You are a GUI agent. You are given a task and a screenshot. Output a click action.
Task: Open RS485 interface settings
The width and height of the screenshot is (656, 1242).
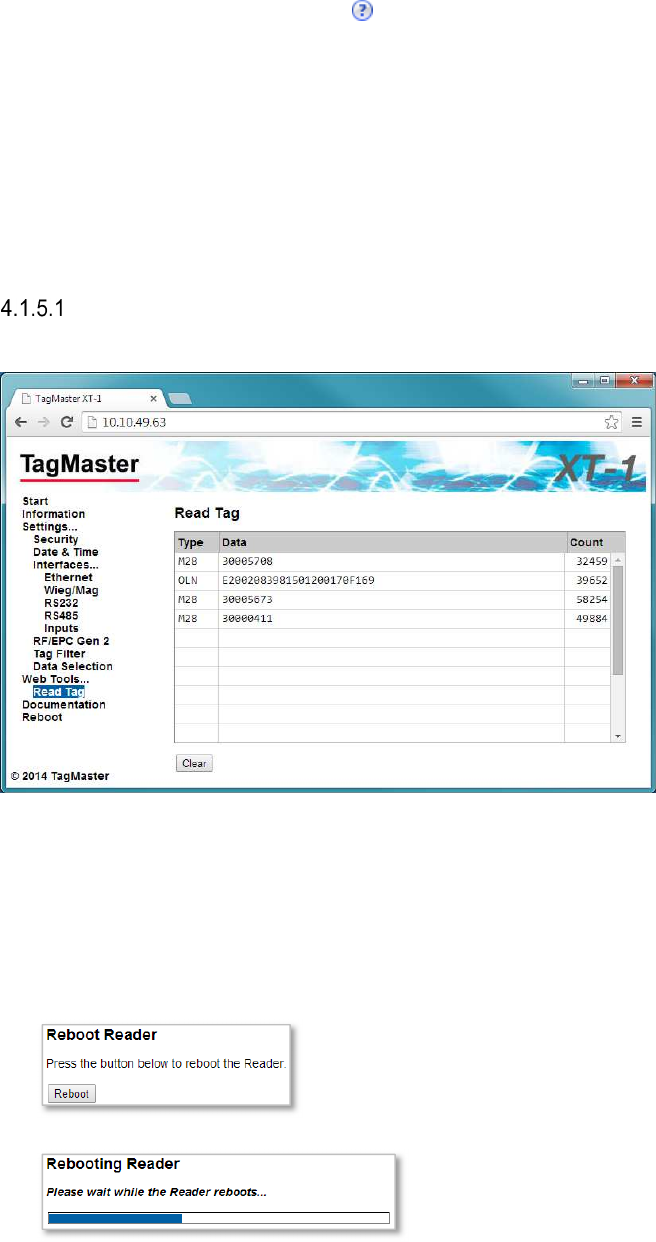[62, 615]
